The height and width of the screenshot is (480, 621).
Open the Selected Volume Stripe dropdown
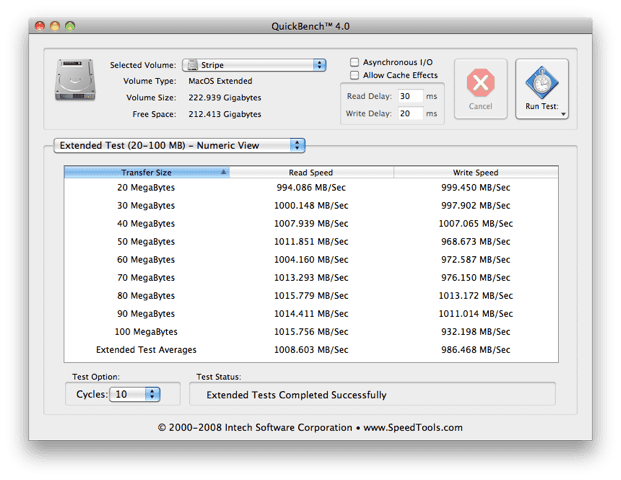(254, 65)
